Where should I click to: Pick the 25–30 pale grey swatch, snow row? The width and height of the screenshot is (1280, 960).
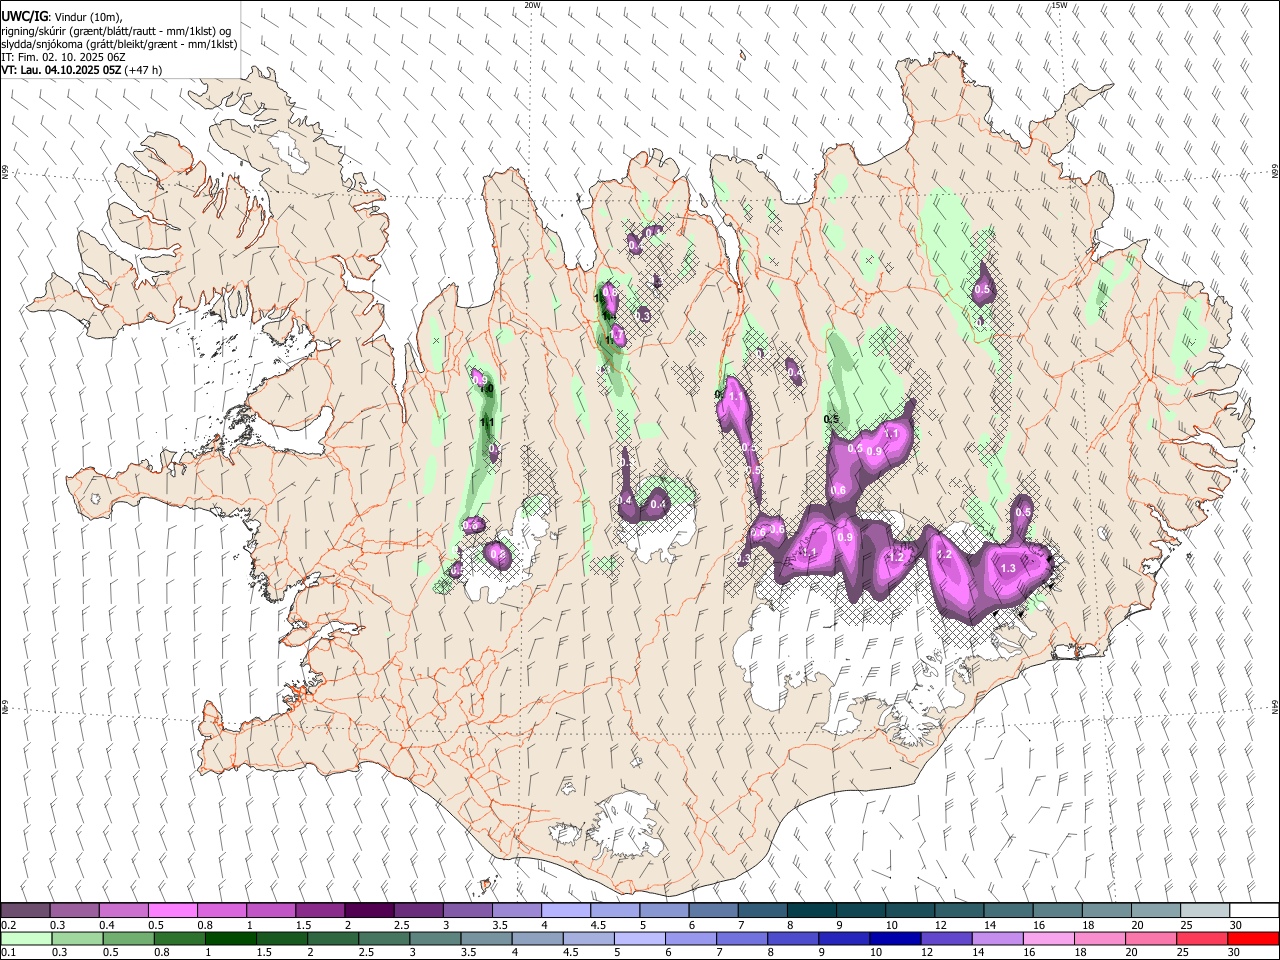1205,910
